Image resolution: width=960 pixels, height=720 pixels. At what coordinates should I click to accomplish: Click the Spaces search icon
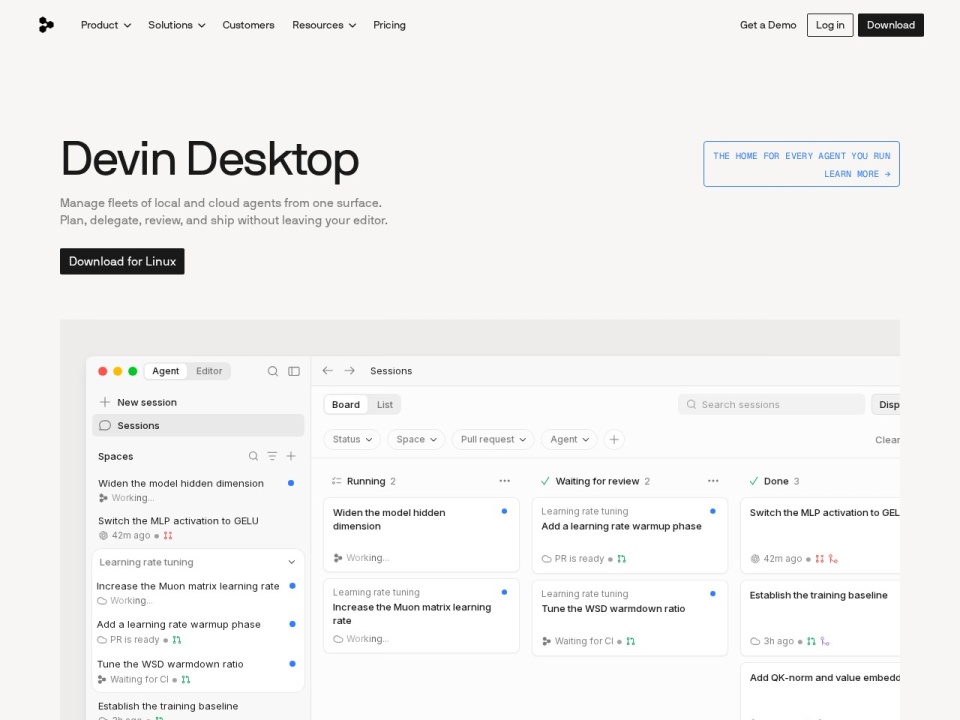pos(253,456)
